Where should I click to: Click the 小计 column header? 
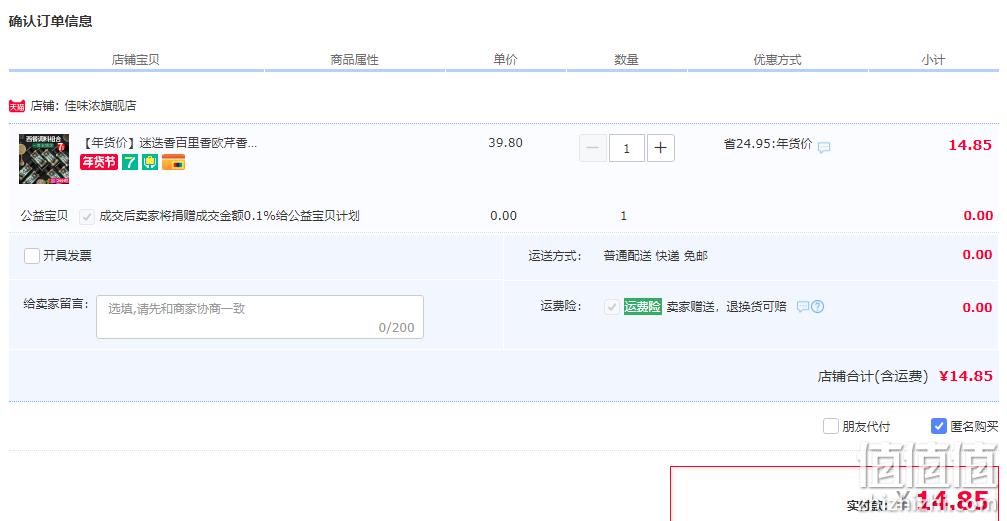coord(933,60)
